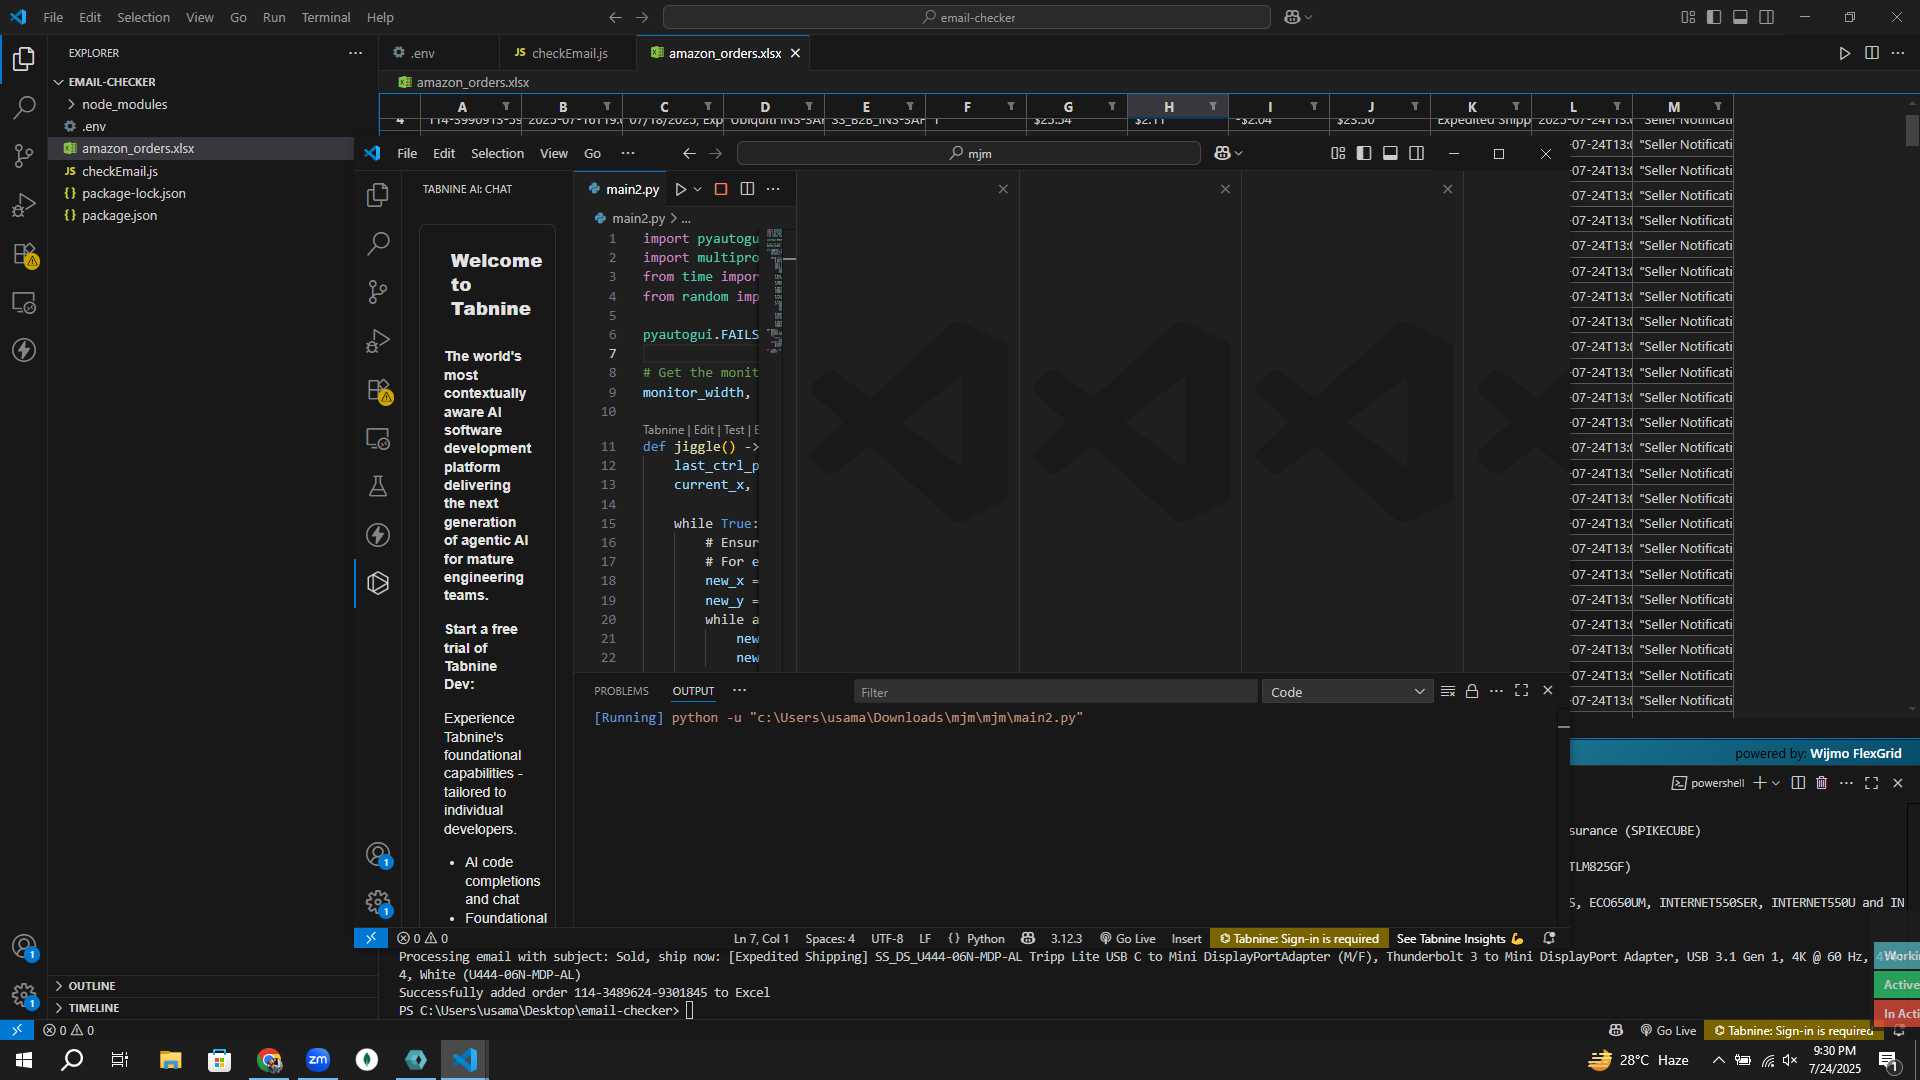The width and height of the screenshot is (1920, 1080).
Task: Run main2.py with the play icon
Action: click(681, 189)
